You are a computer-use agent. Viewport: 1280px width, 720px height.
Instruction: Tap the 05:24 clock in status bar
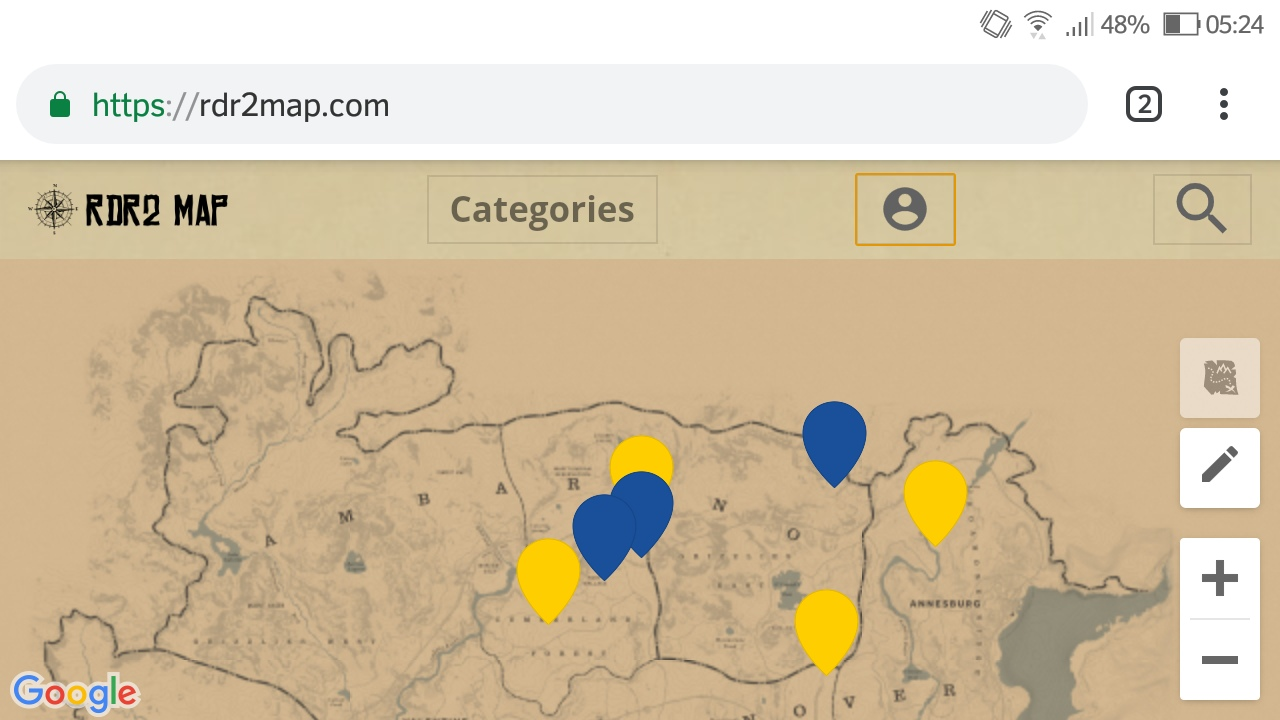[x=1235, y=25]
